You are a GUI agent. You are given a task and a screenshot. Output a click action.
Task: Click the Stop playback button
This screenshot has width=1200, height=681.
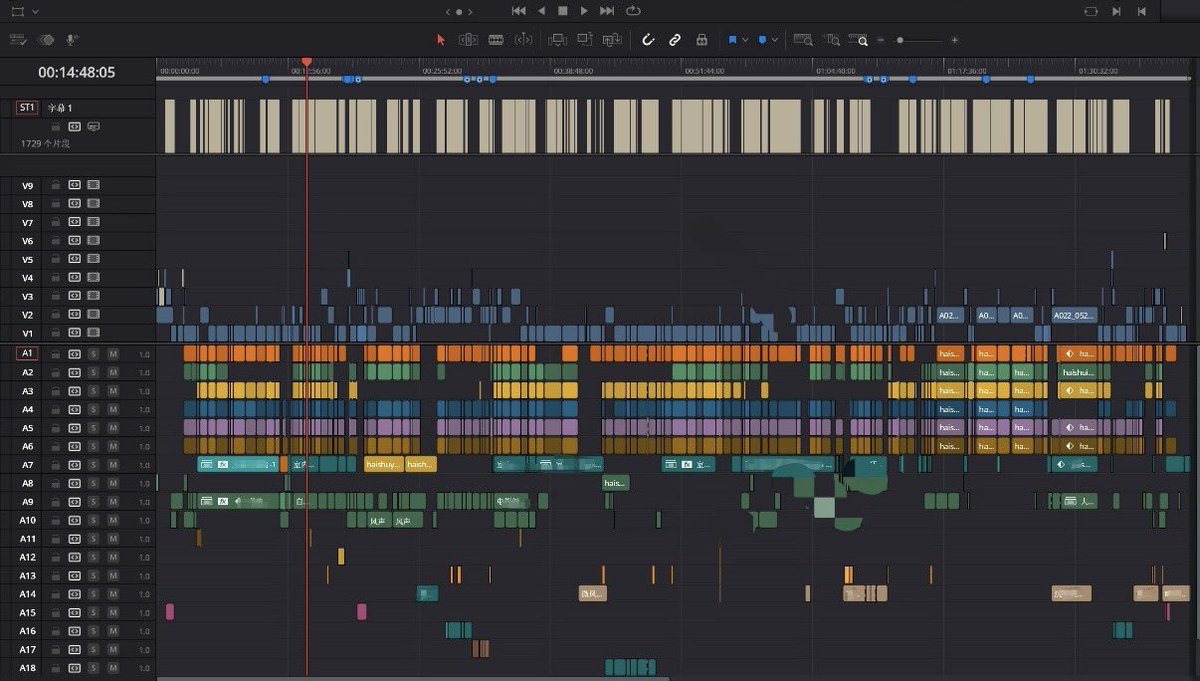coord(563,10)
